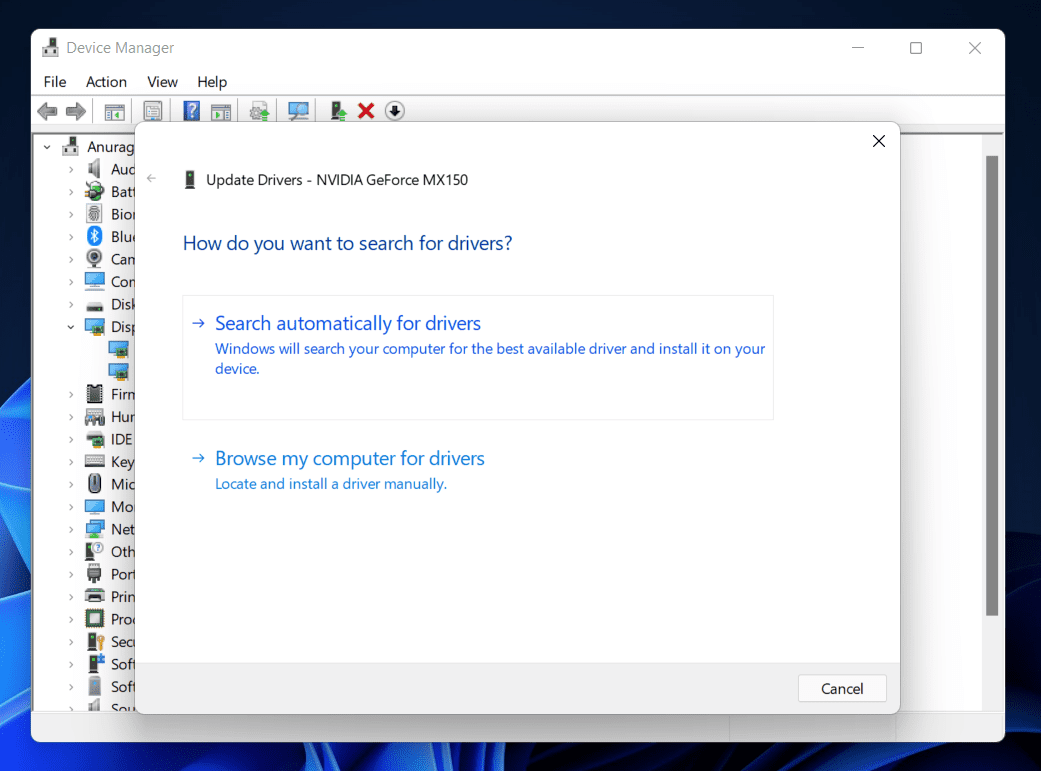Viewport: 1041px width, 771px height.
Task: Select the Printers icon in device tree
Action: (x=94, y=596)
